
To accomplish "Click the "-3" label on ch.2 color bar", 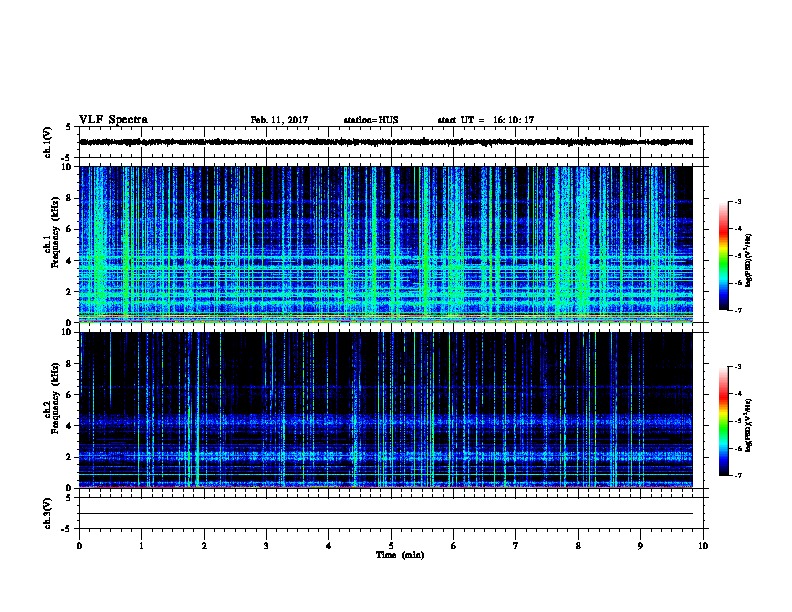I will pos(737,367).
